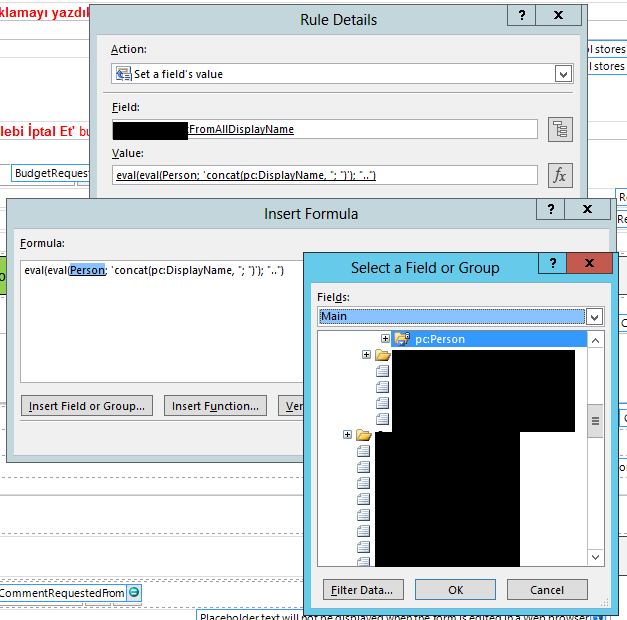This screenshot has width=627, height=620.
Task: Click scroll down arrow in fields tree
Action: click(596, 557)
